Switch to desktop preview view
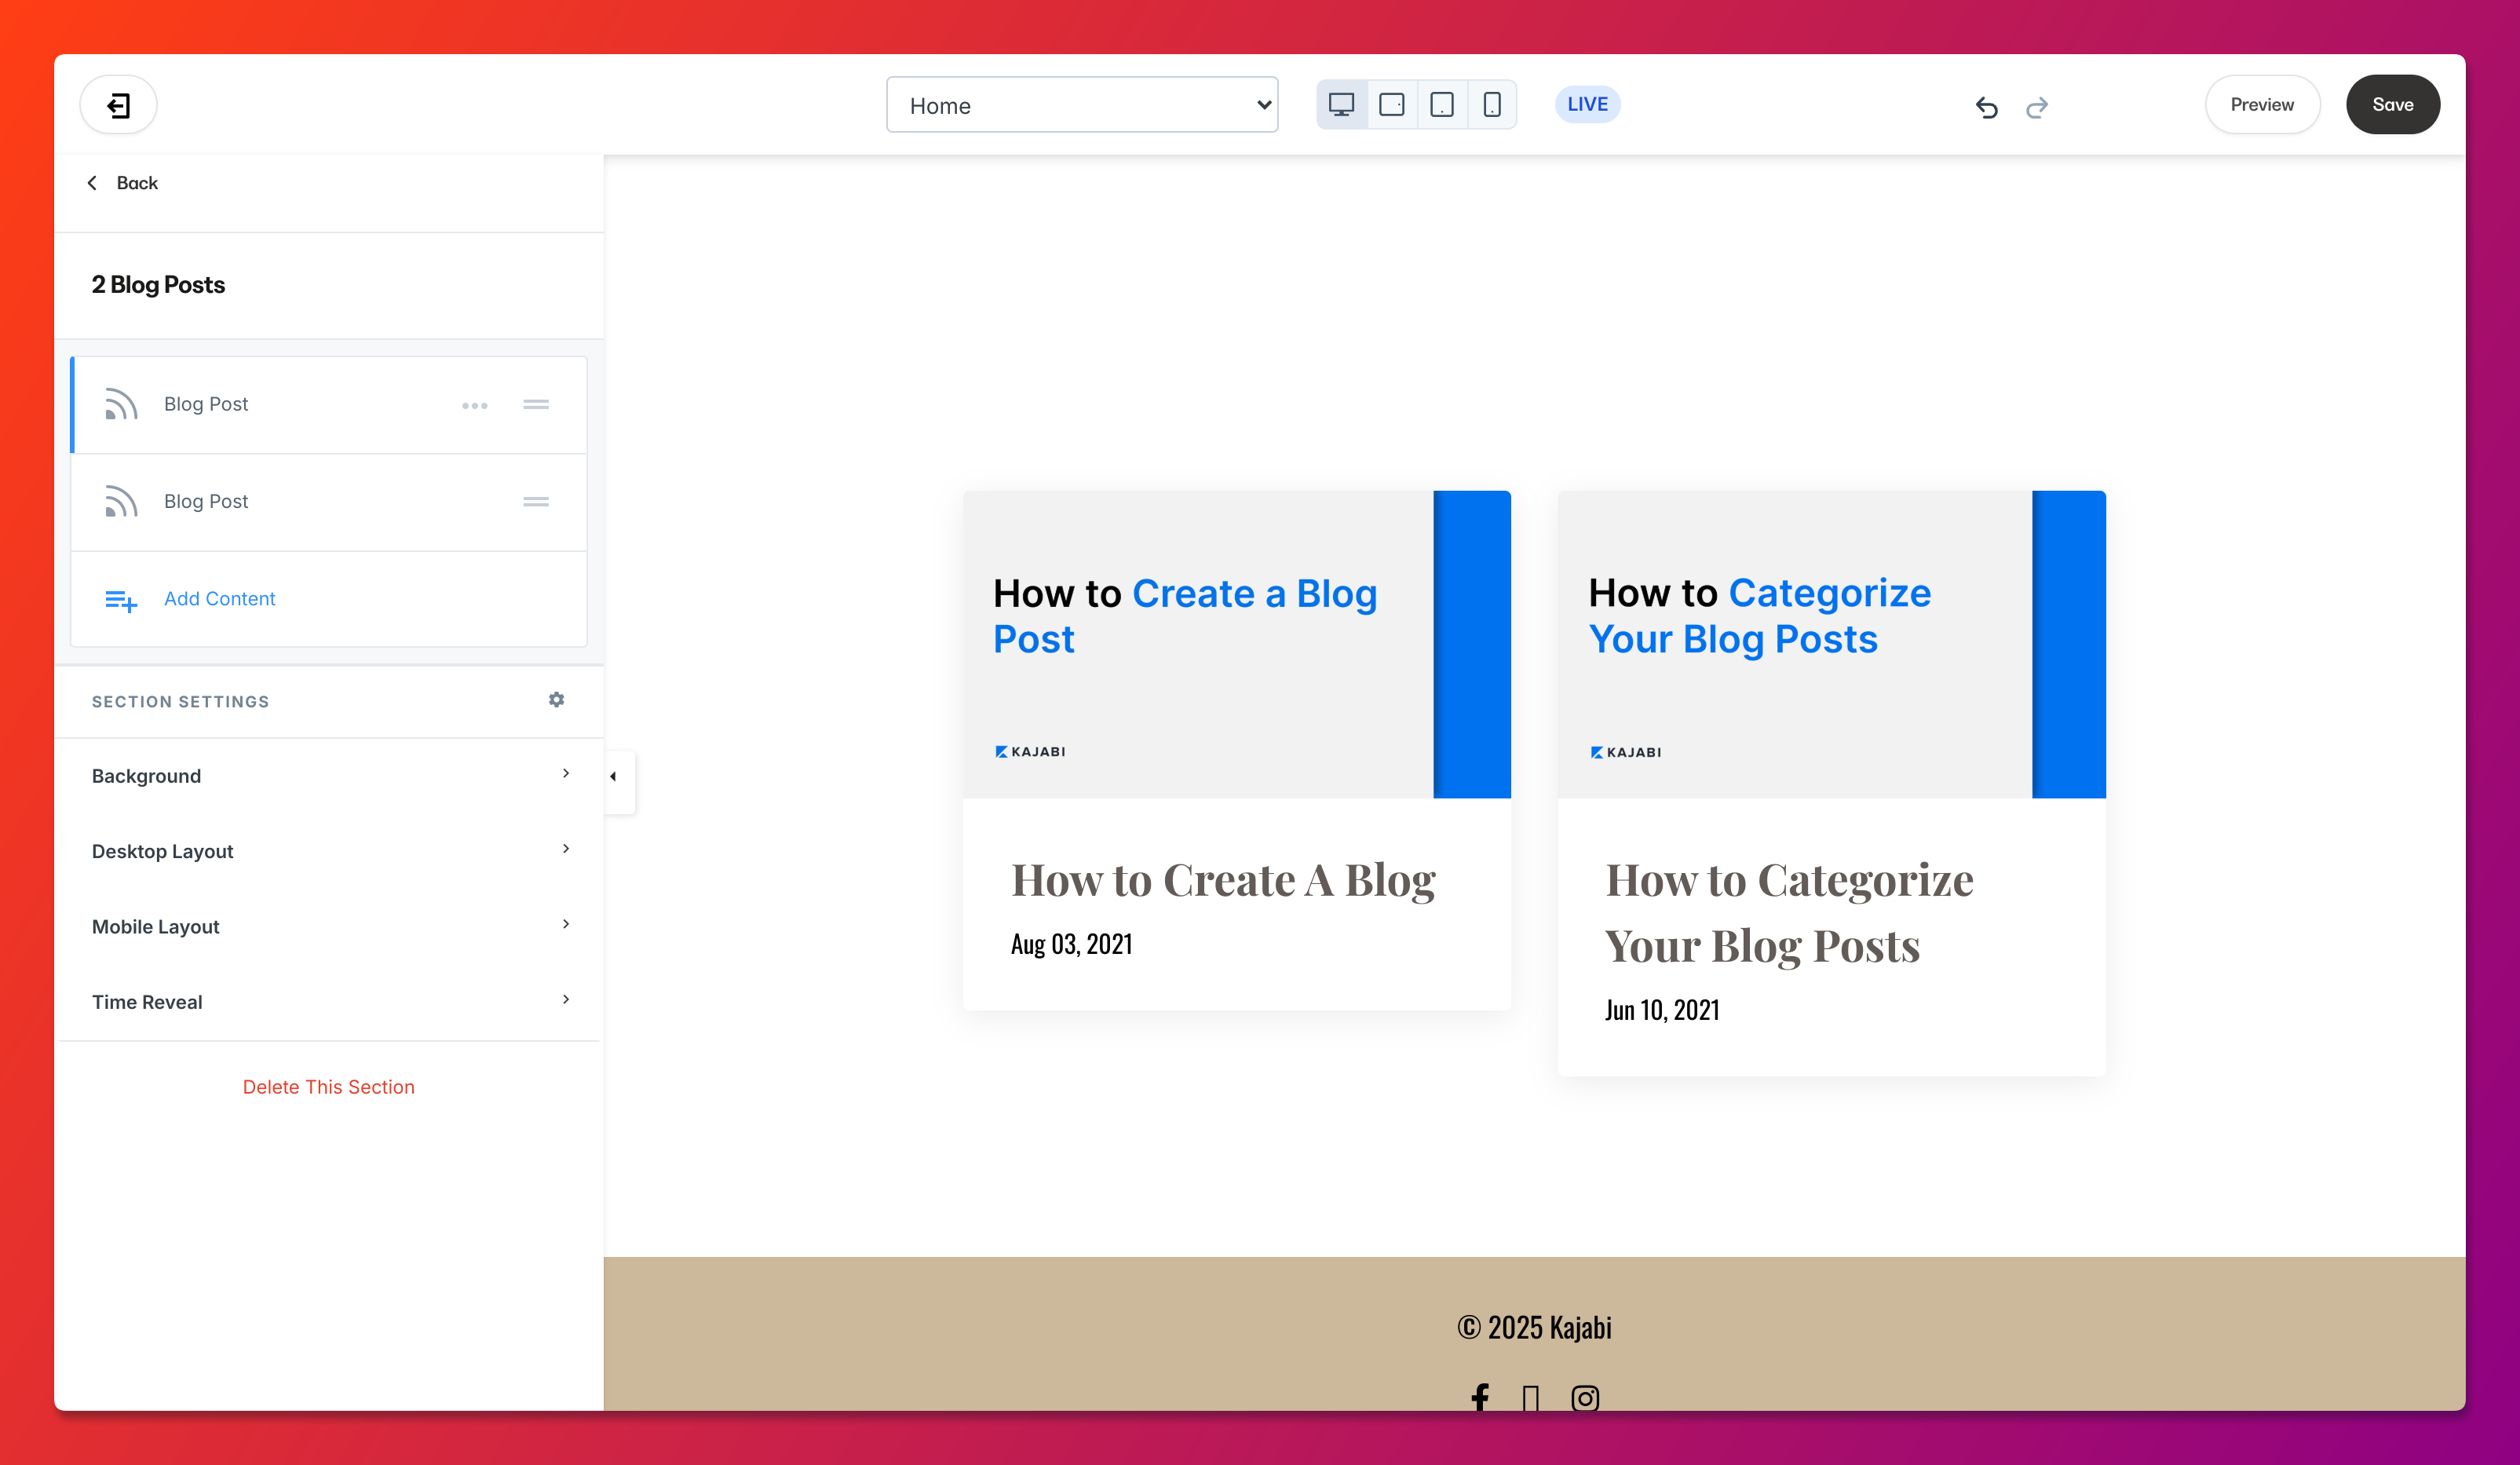This screenshot has height=1465, width=2520. tap(1341, 105)
